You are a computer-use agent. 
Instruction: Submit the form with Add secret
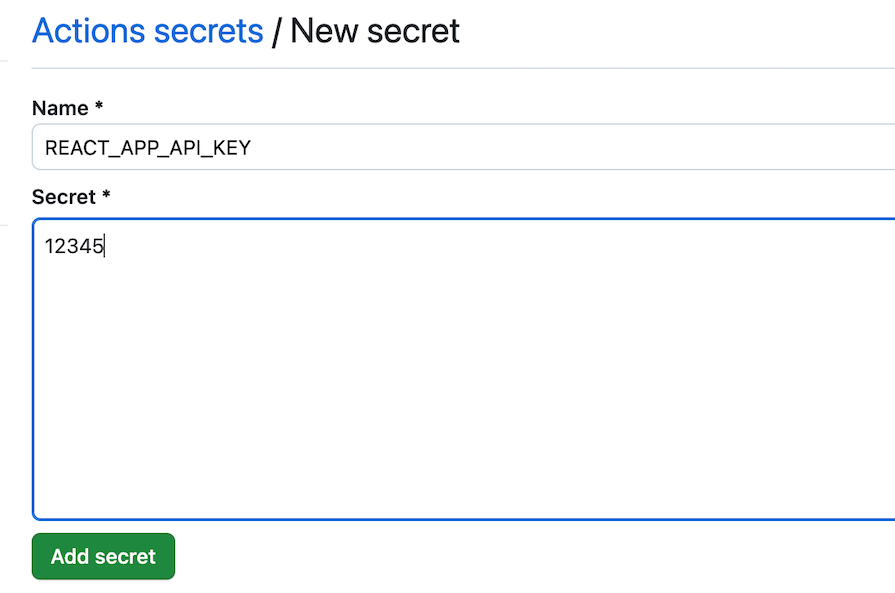pos(102,556)
